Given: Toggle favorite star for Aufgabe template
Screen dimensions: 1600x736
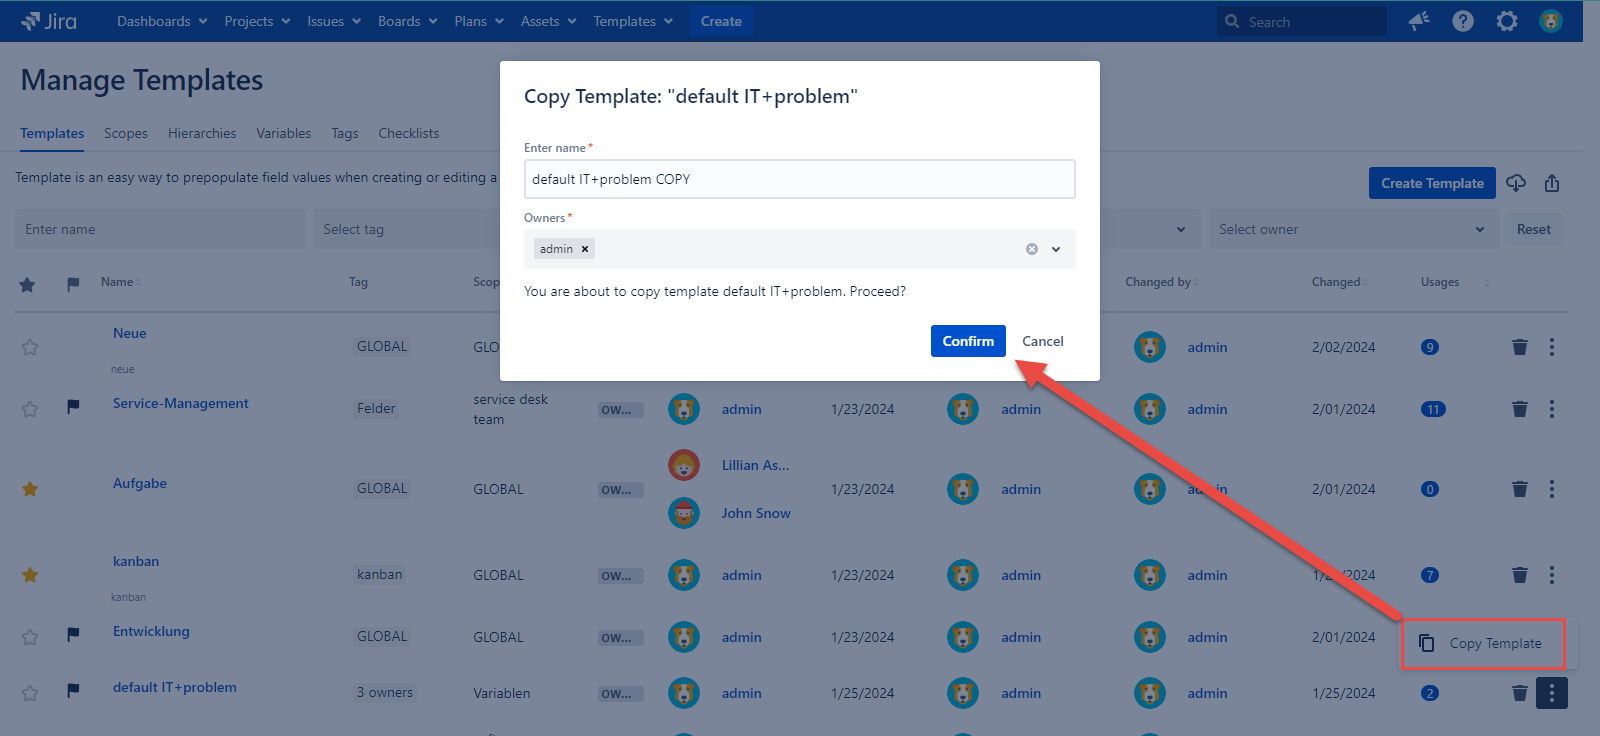Looking at the screenshot, I should tap(30, 489).
